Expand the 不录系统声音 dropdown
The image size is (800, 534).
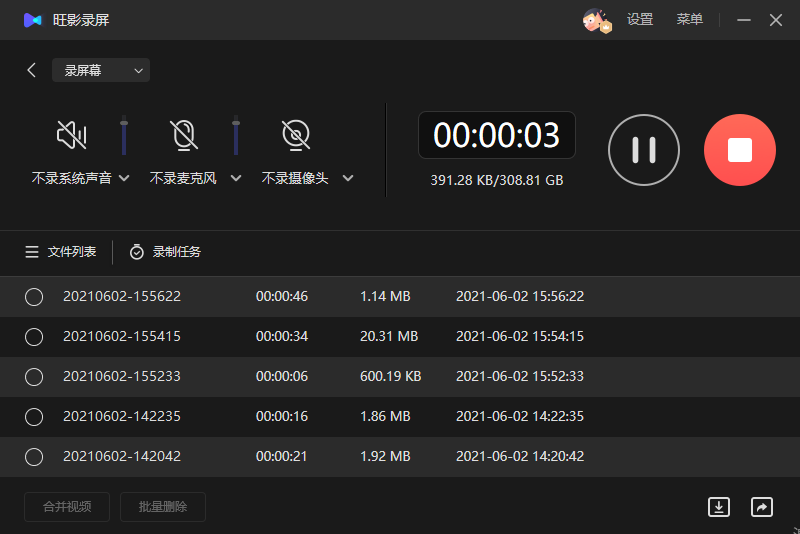124,178
